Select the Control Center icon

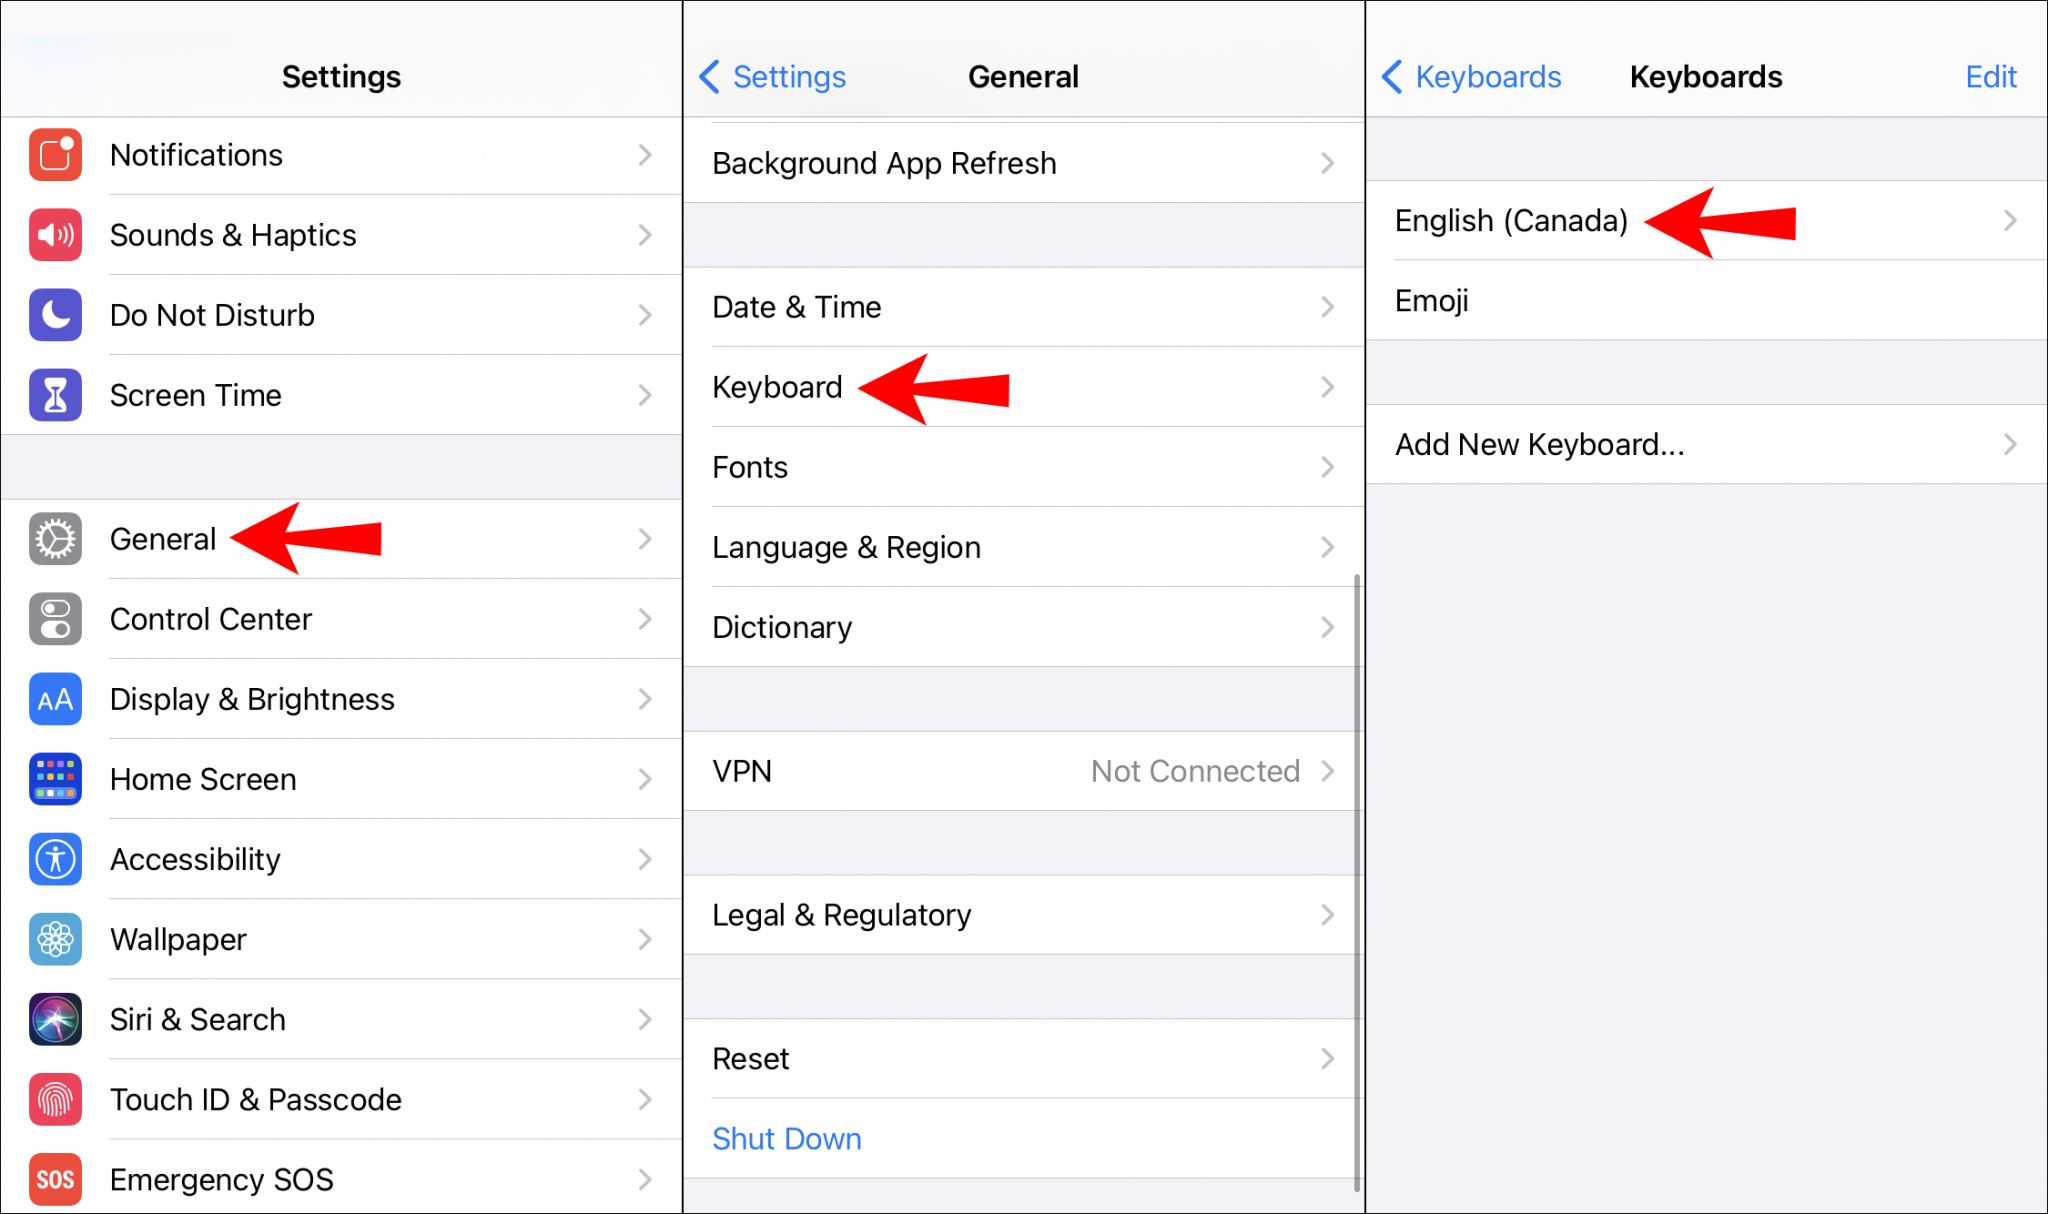tap(55, 619)
